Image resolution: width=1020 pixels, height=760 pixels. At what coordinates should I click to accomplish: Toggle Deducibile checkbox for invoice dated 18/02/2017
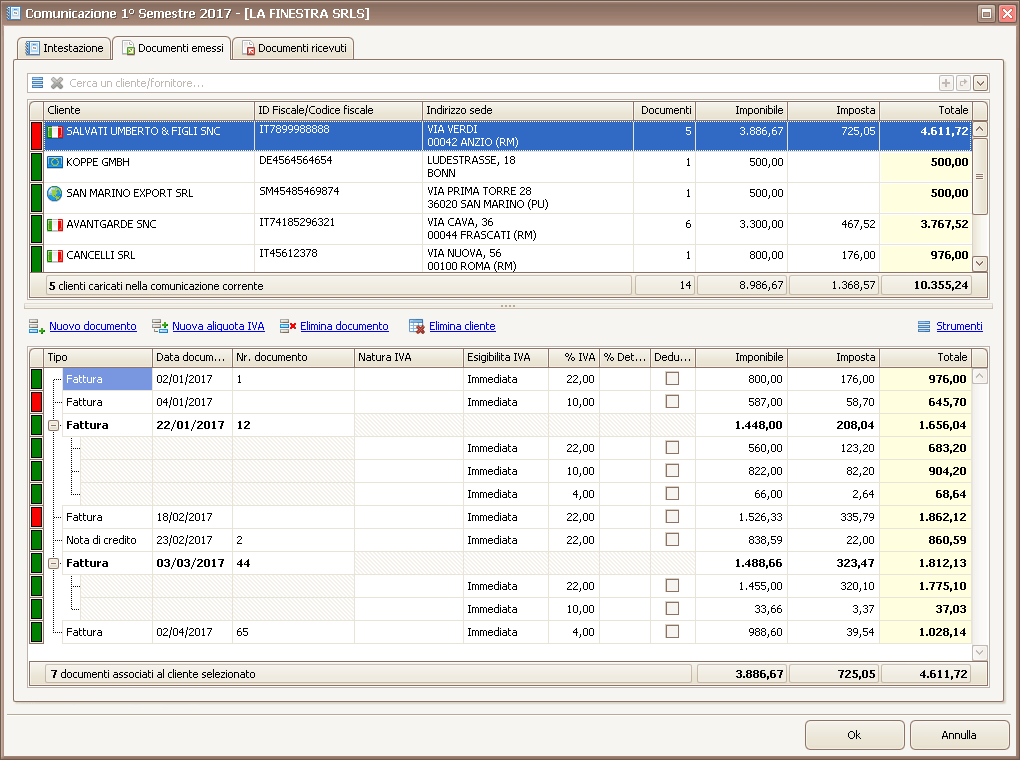coord(672,517)
